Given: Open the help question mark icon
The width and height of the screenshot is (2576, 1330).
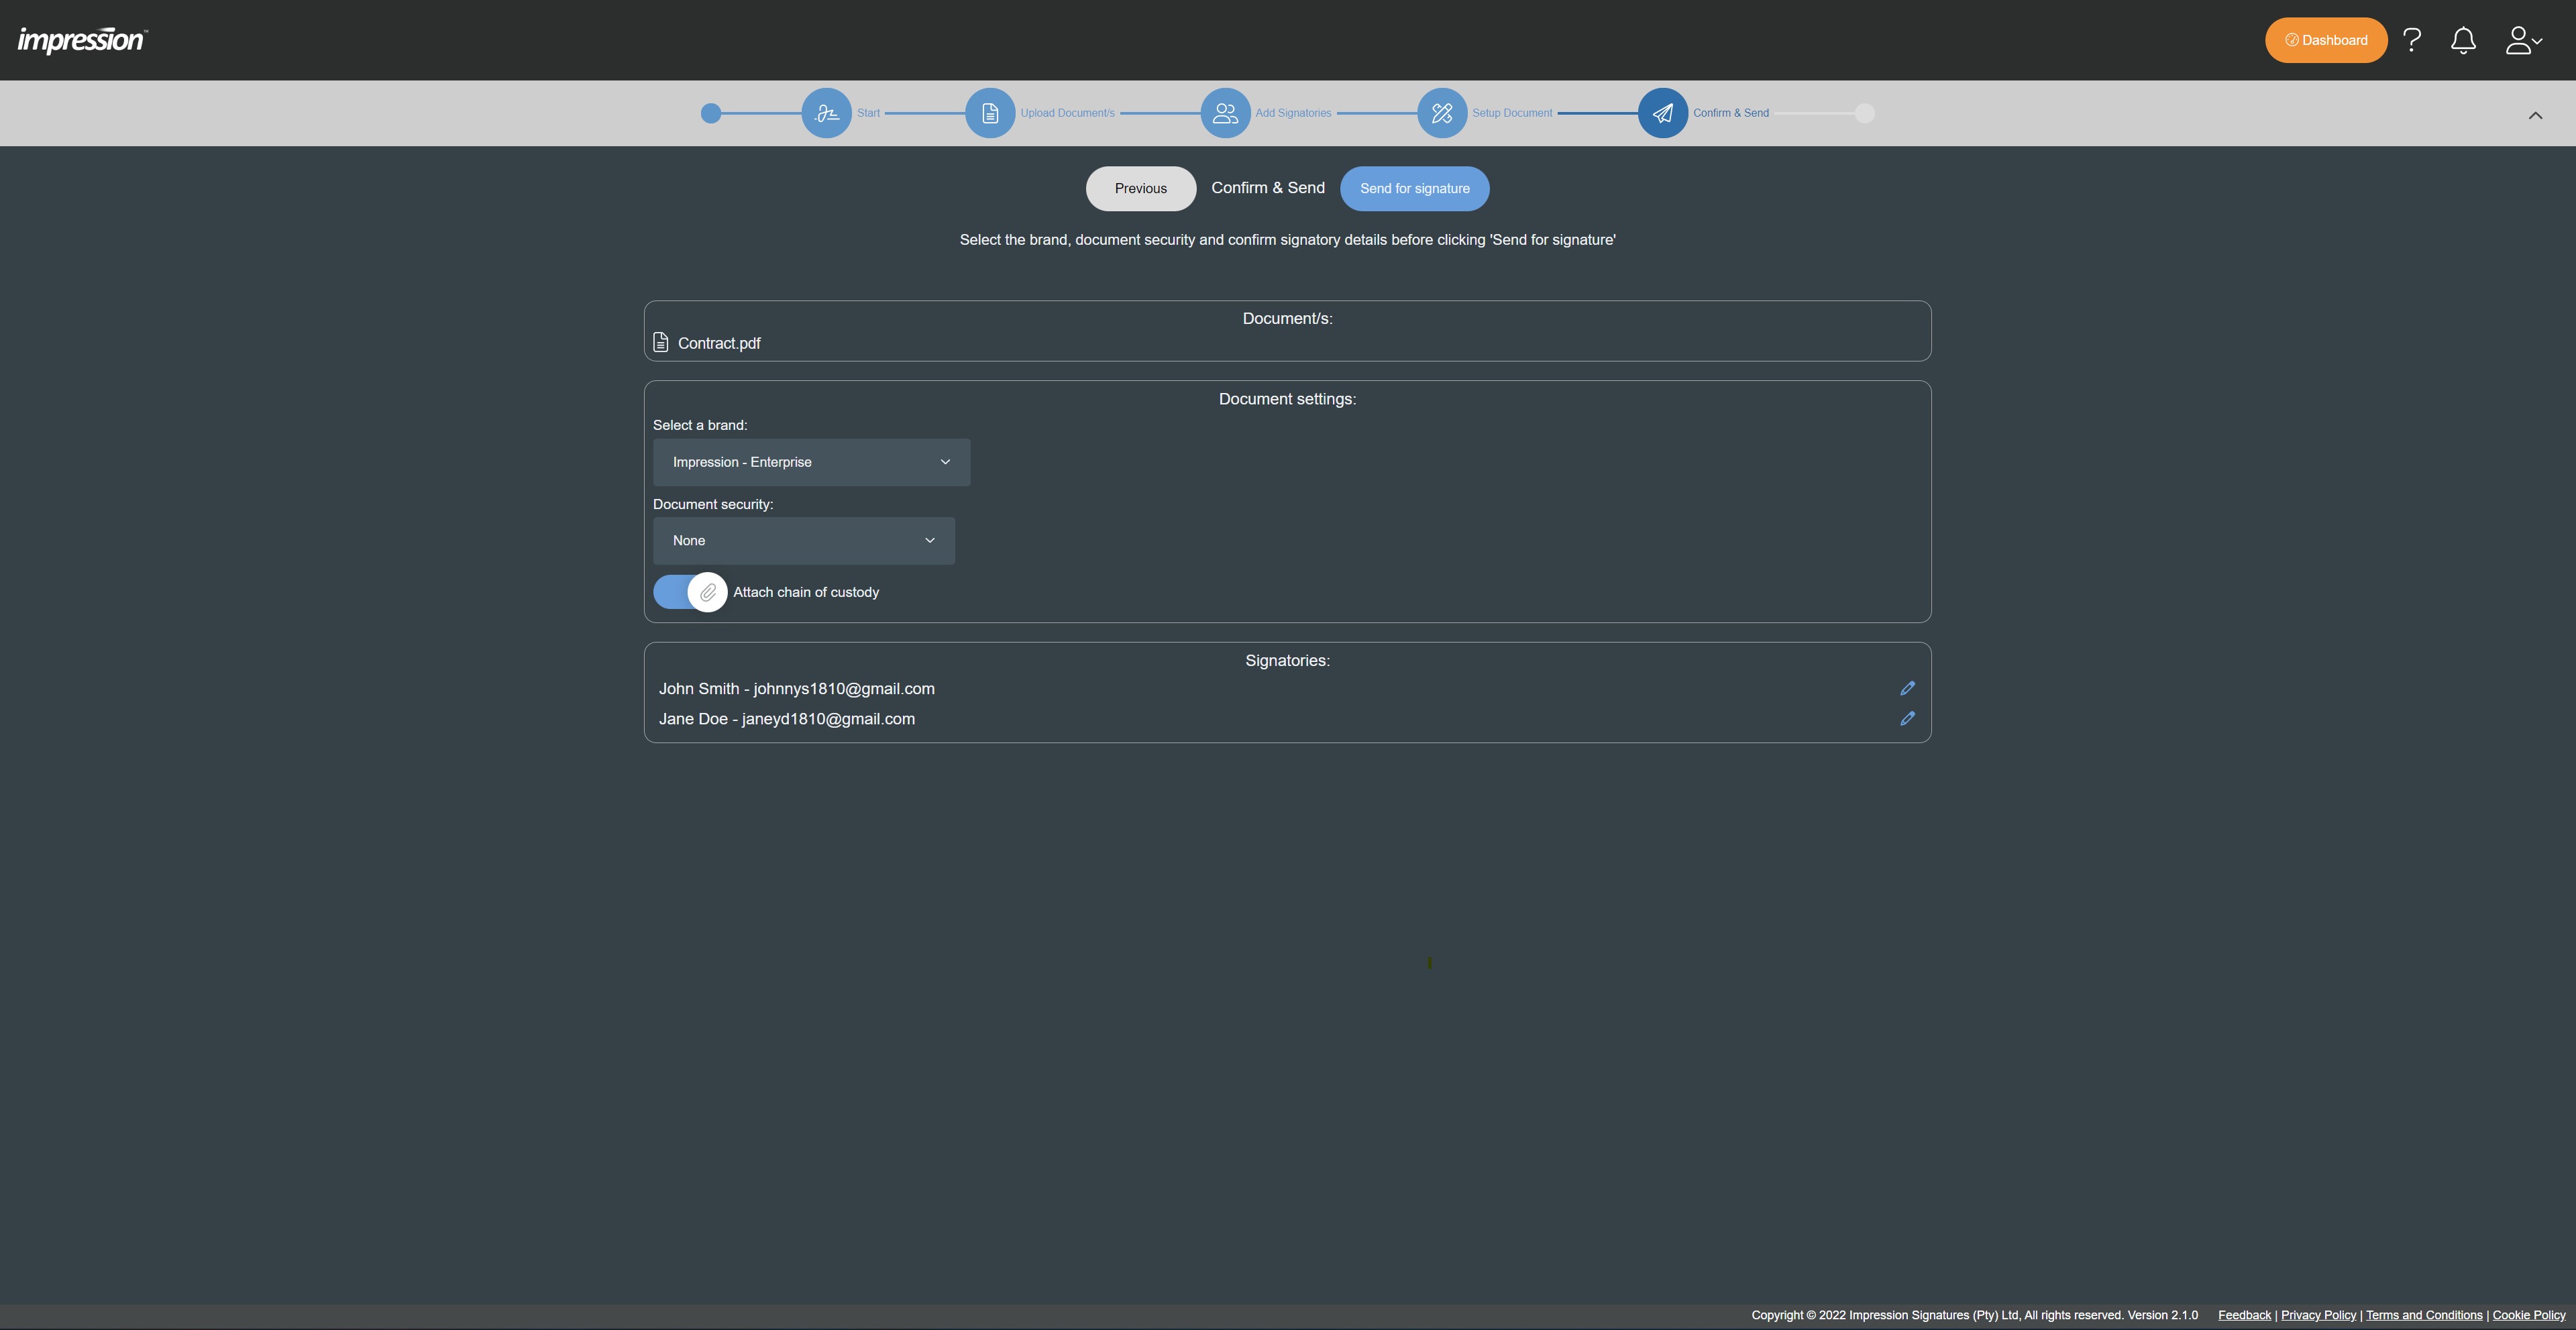Looking at the screenshot, I should coord(2412,40).
